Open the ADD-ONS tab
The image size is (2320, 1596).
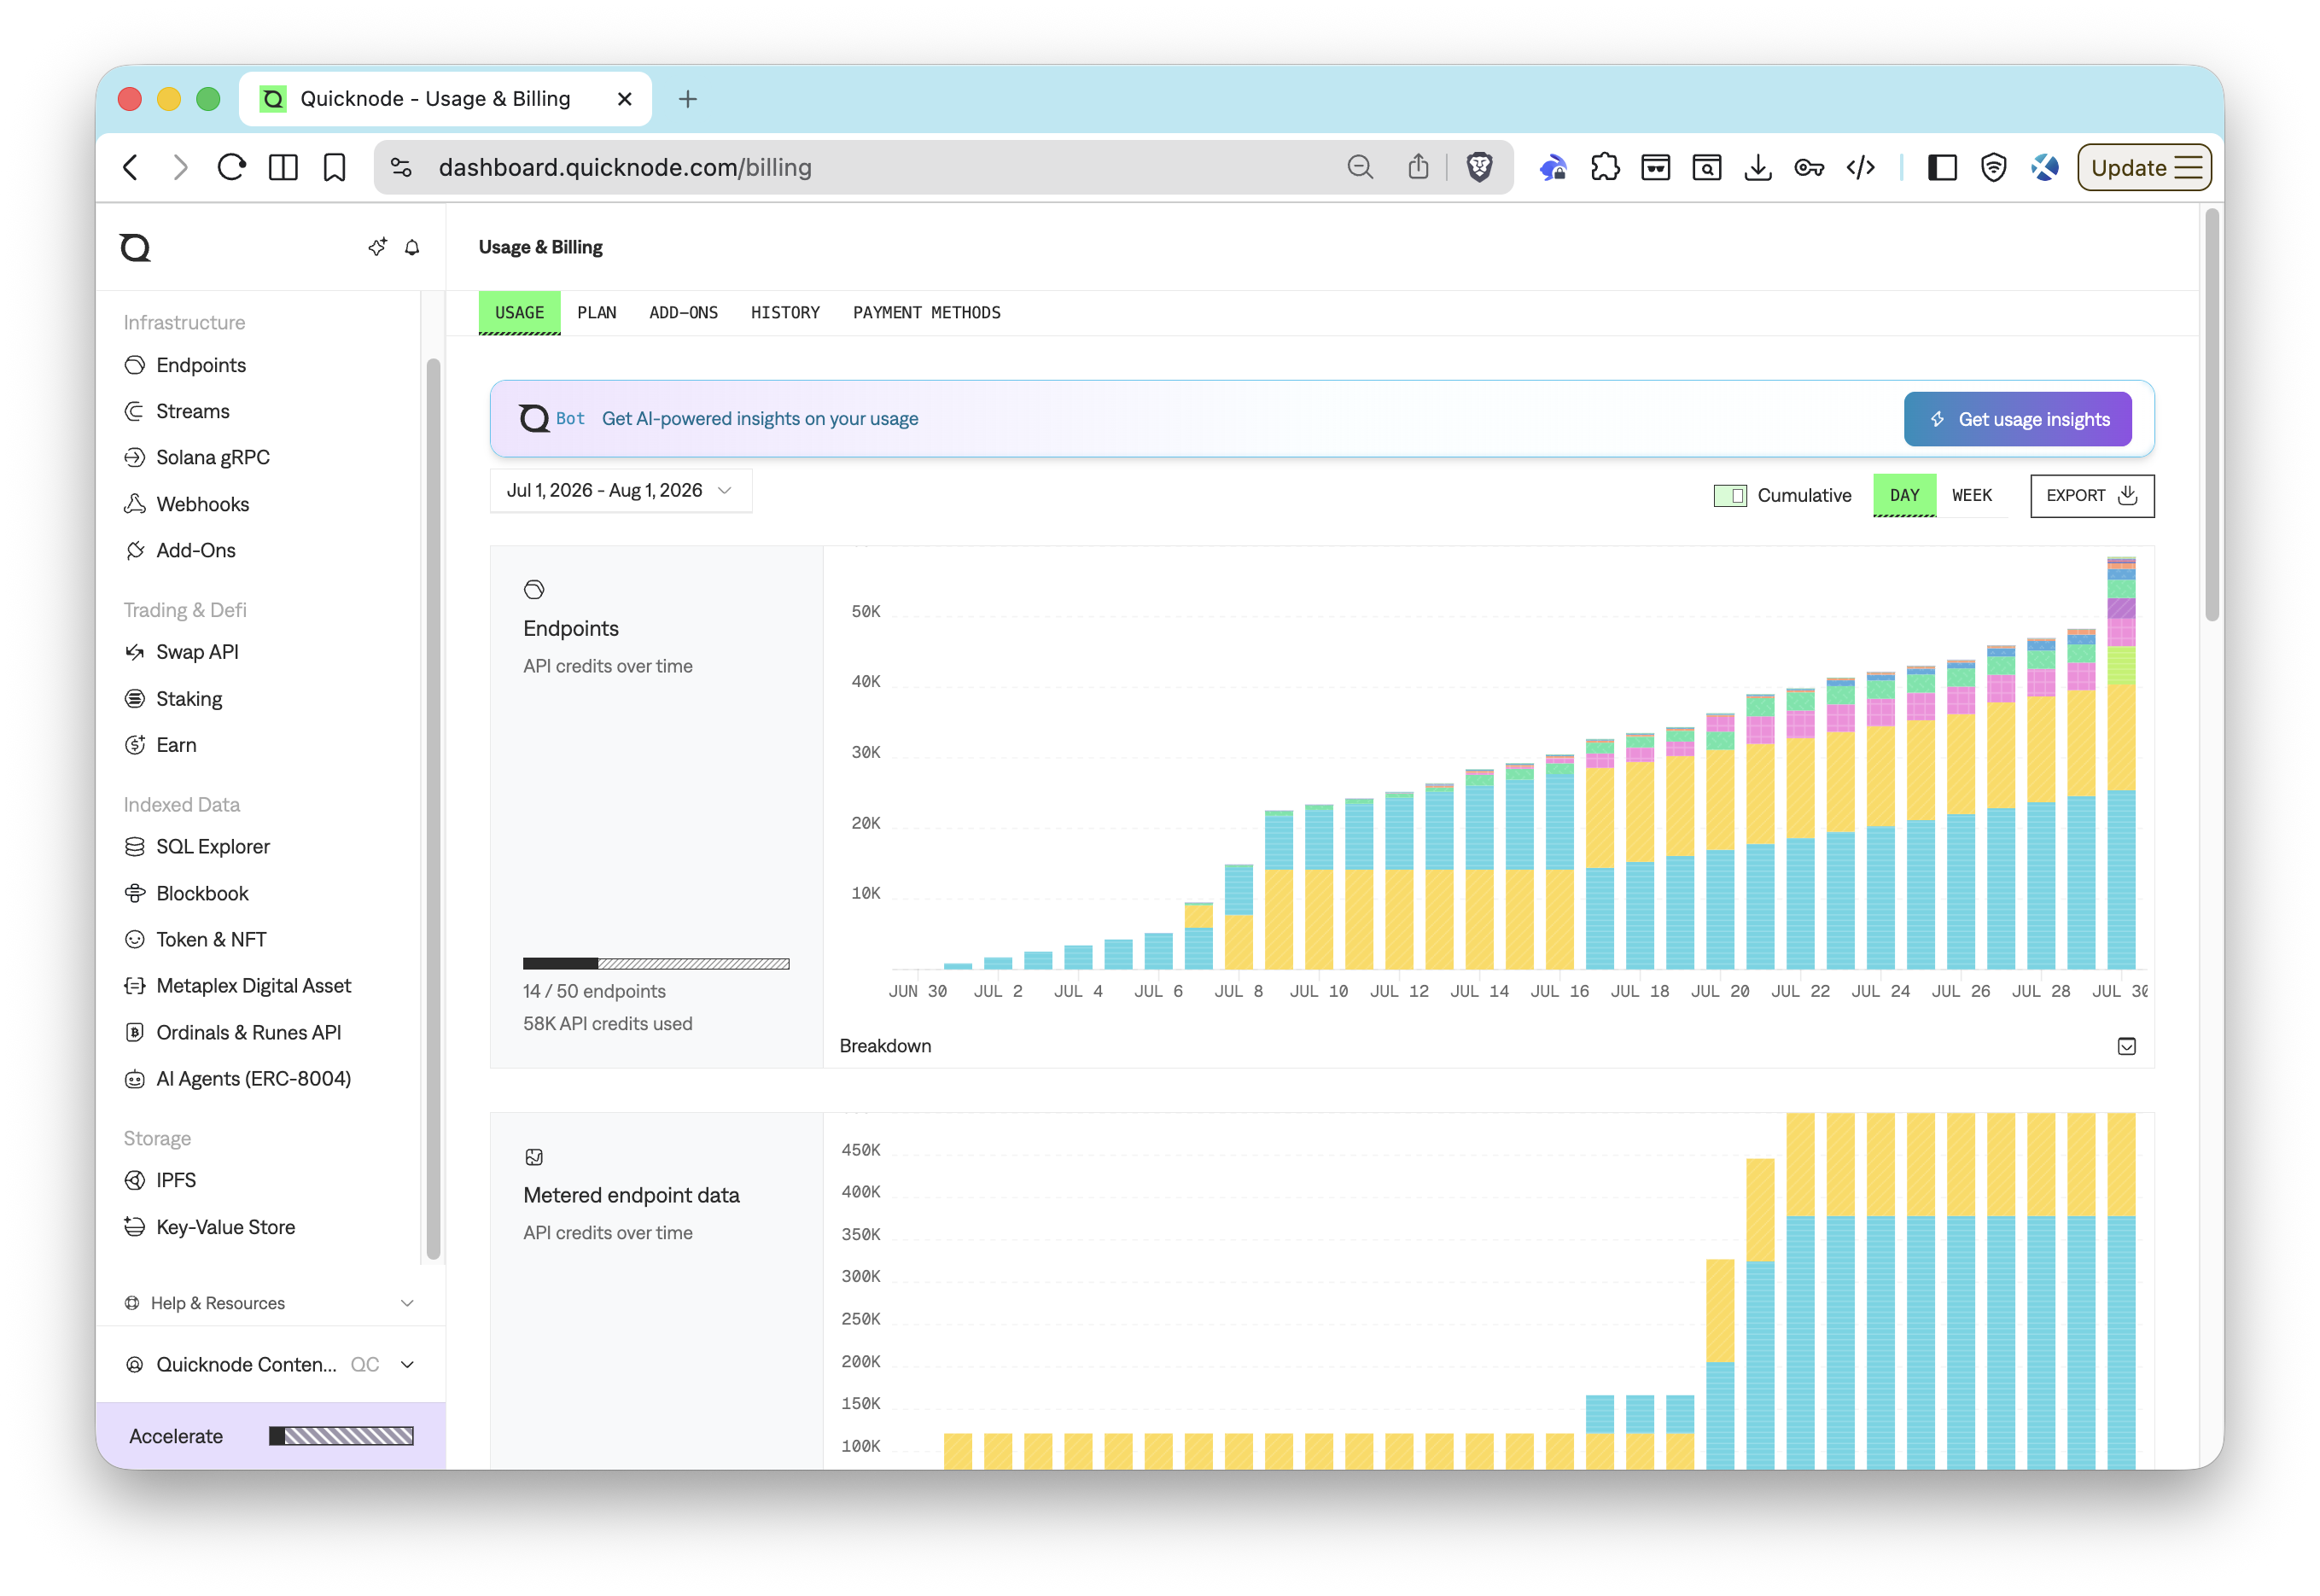pyautogui.click(x=683, y=313)
